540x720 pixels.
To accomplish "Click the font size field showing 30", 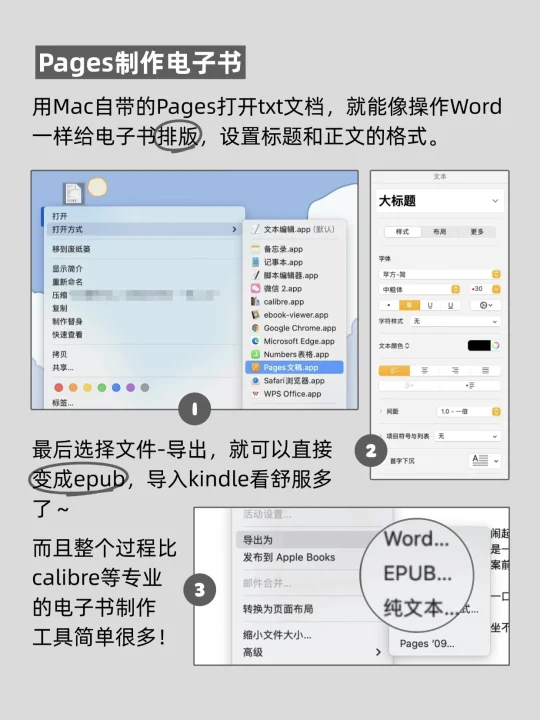I will coord(479,289).
